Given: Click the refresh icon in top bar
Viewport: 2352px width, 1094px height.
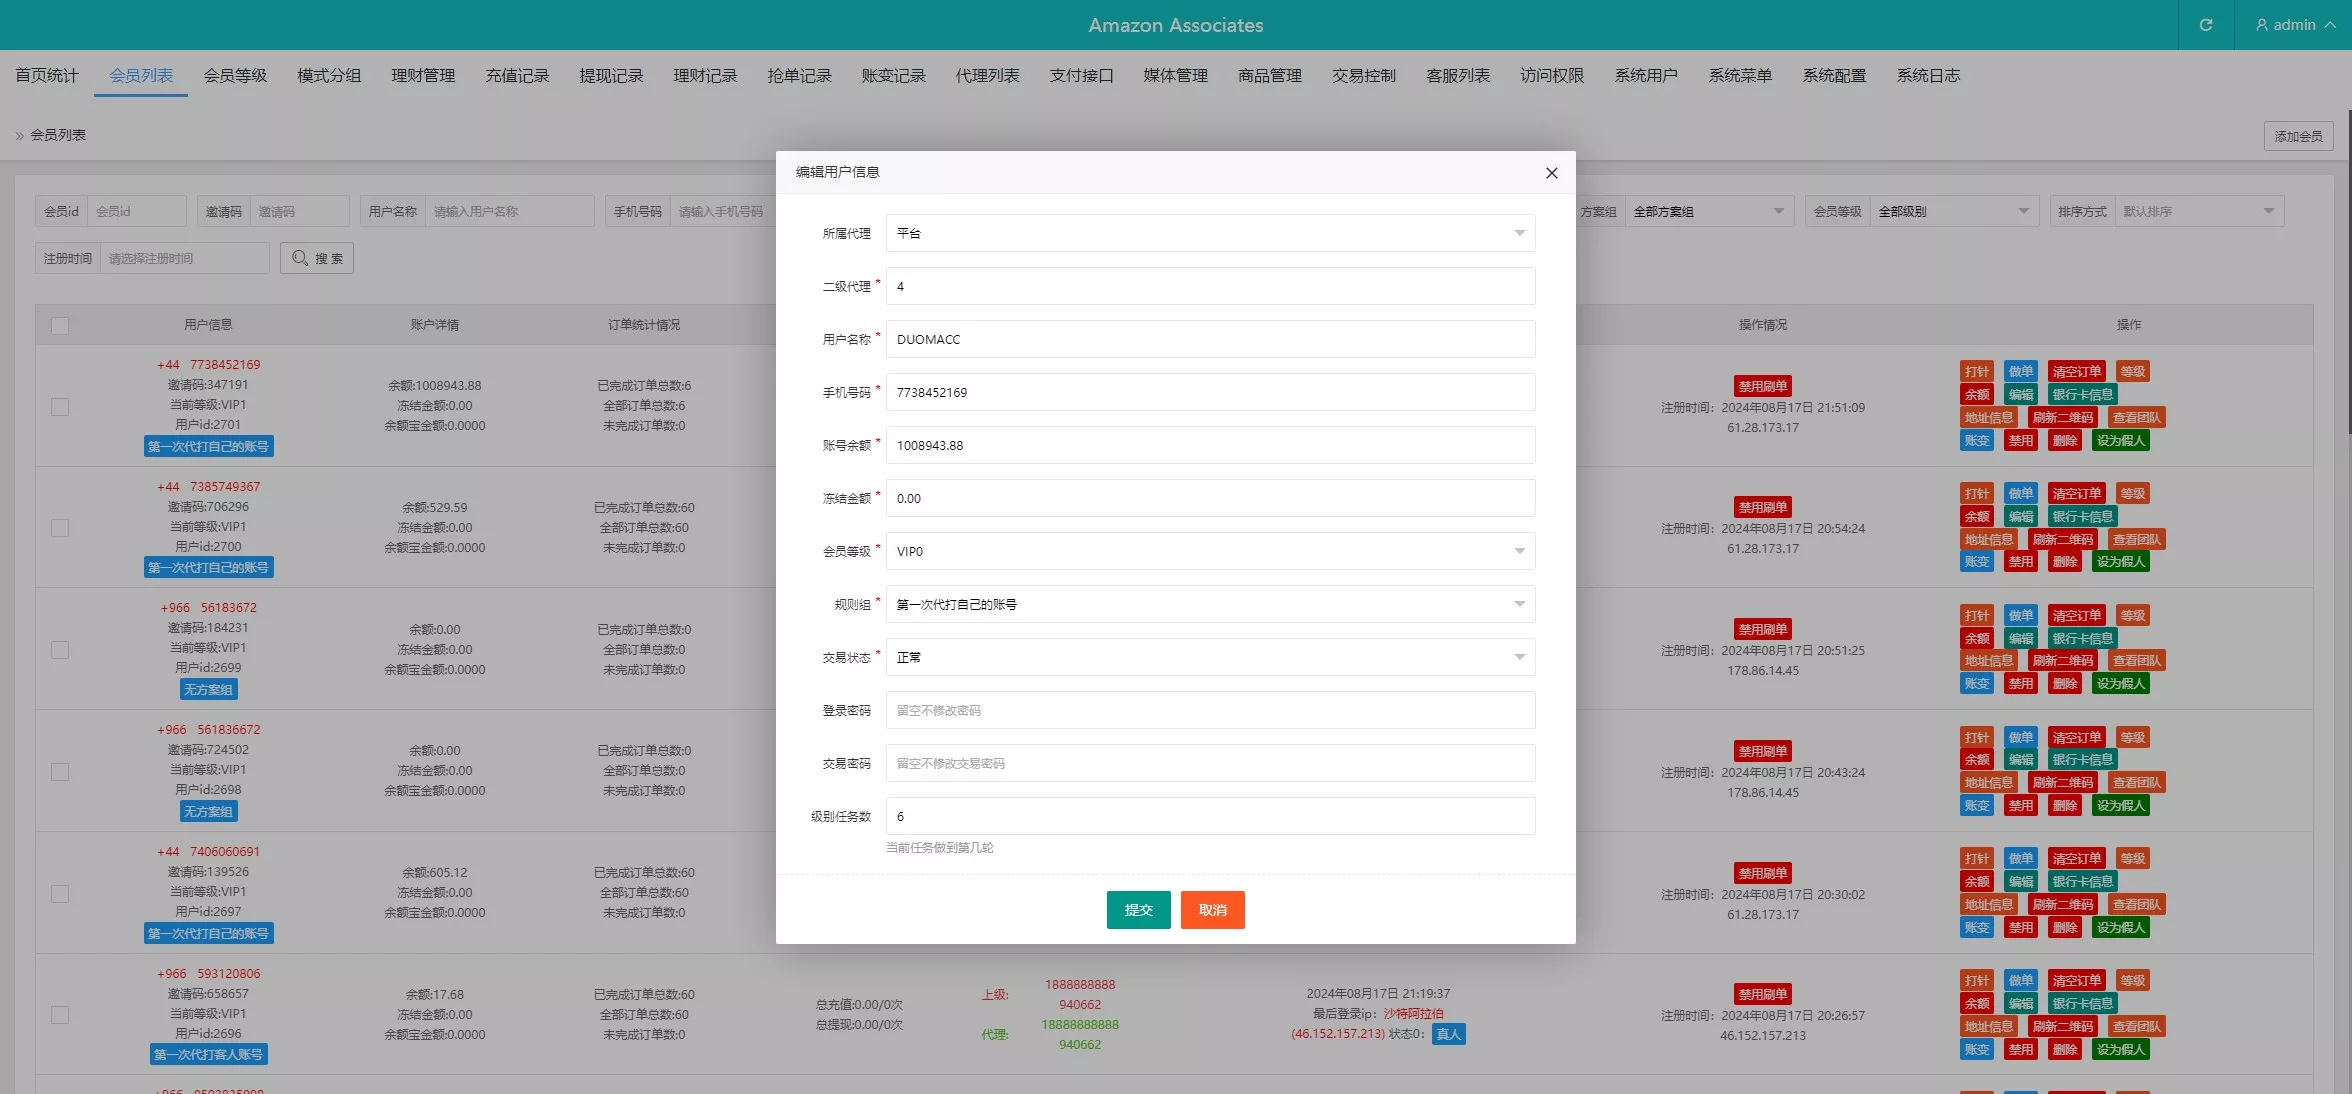Looking at the screenshot, I should 2205,25.
